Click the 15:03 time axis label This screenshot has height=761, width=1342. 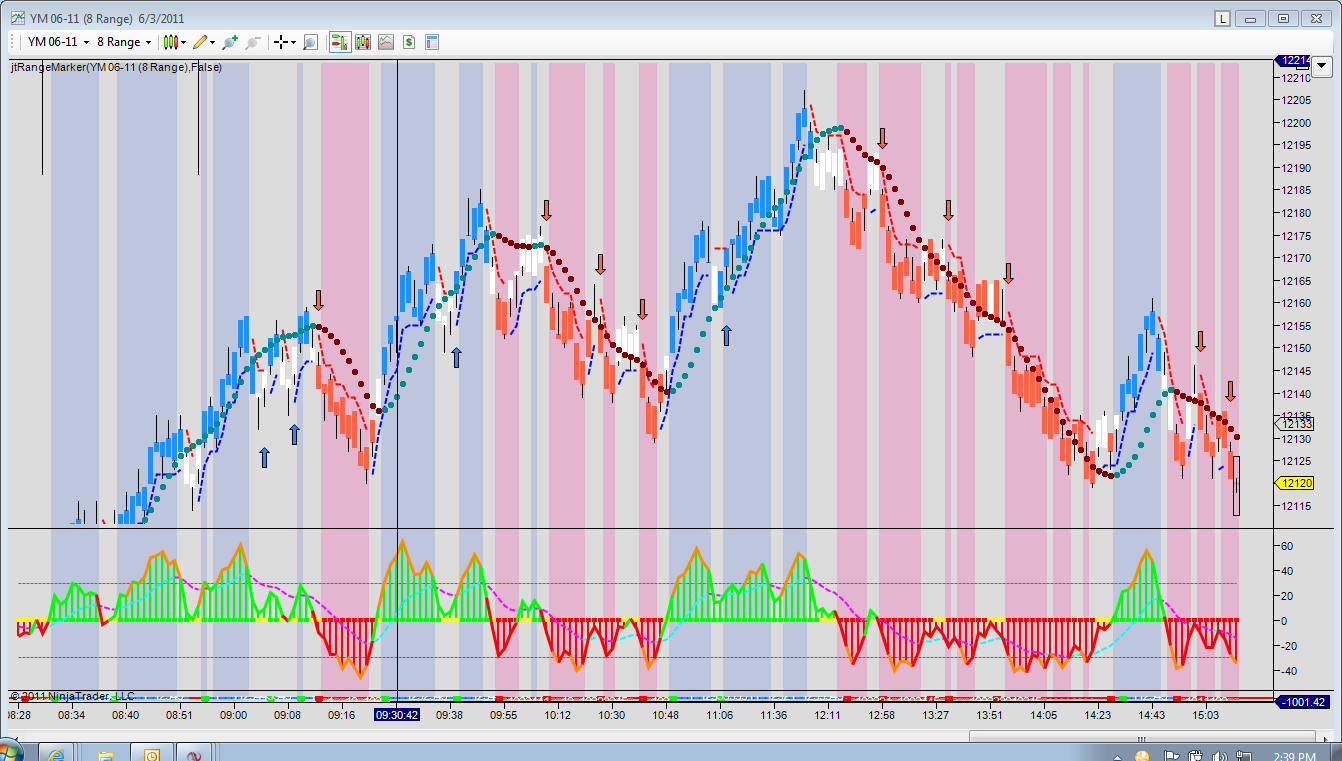coord(1206,715)
